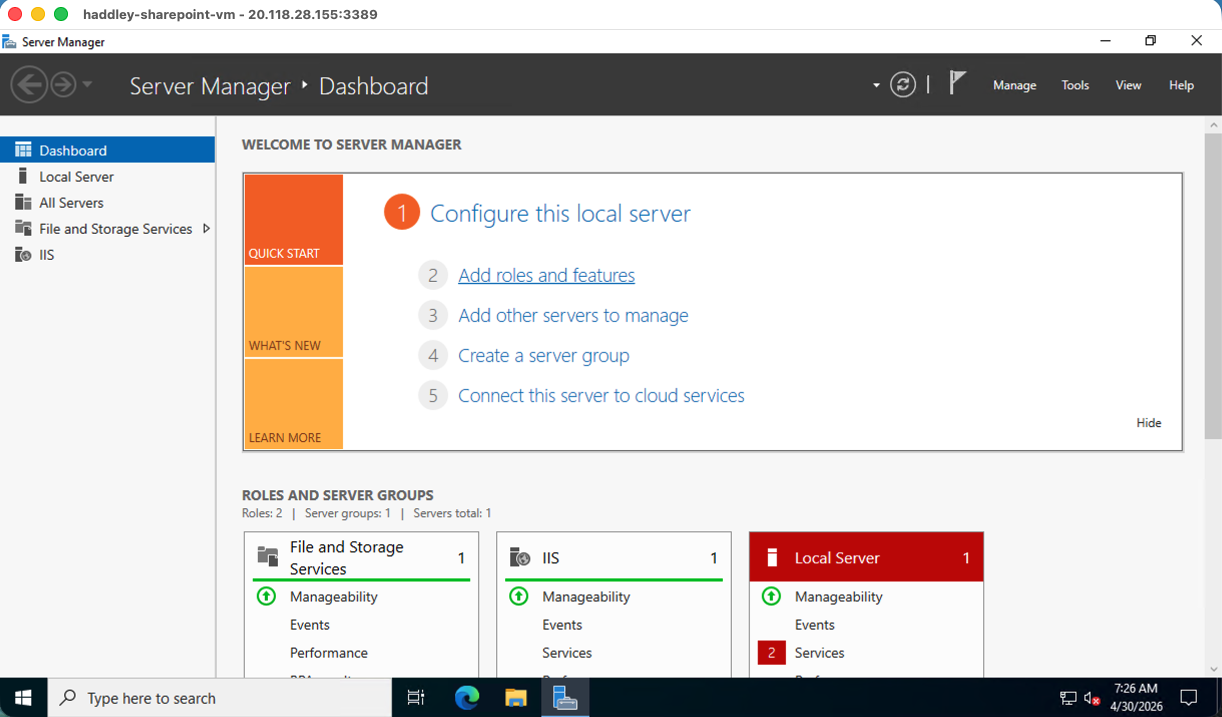Open Services in the IIS tile
Image resolution: width=1222 pixels, height=717 pixels.
point(567,652)
